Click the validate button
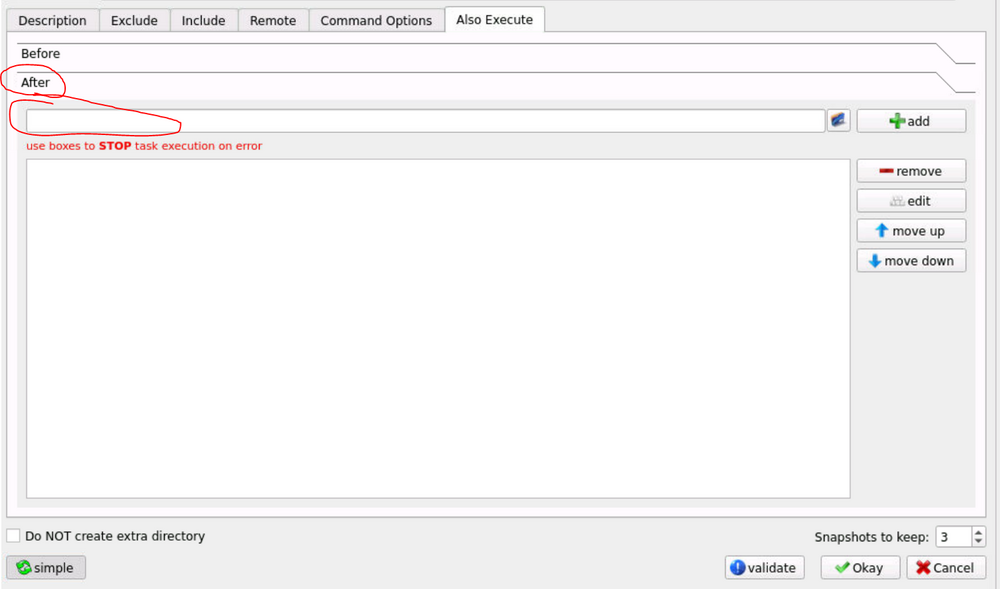 (x=764, y=567)
